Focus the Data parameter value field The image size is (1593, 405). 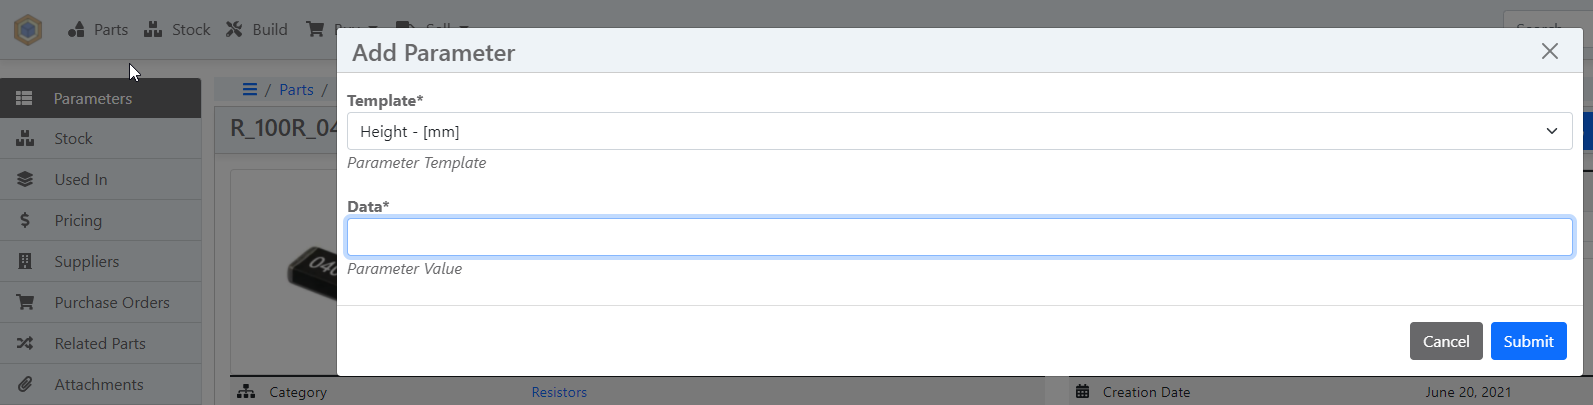pos(959,237)
